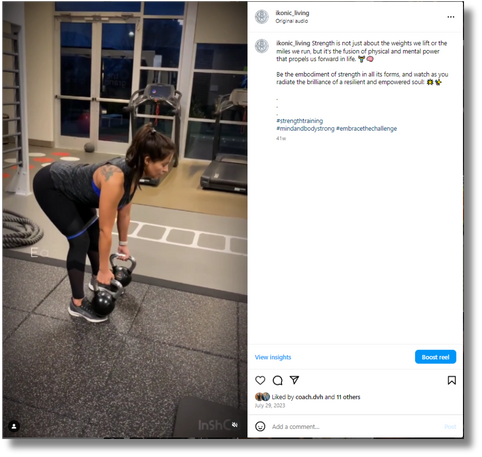Click profile avatar beside the caption
482x457 pixels.
tap(262, 46)
